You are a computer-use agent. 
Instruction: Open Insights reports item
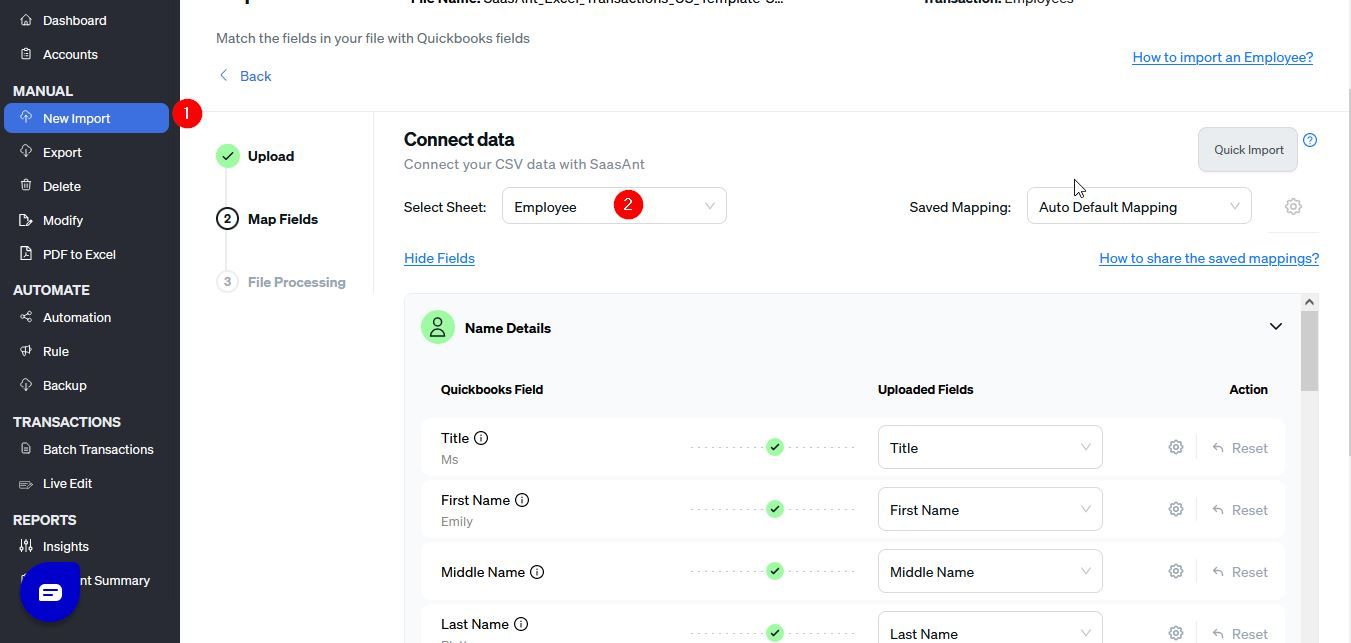(x=66, y=546)
